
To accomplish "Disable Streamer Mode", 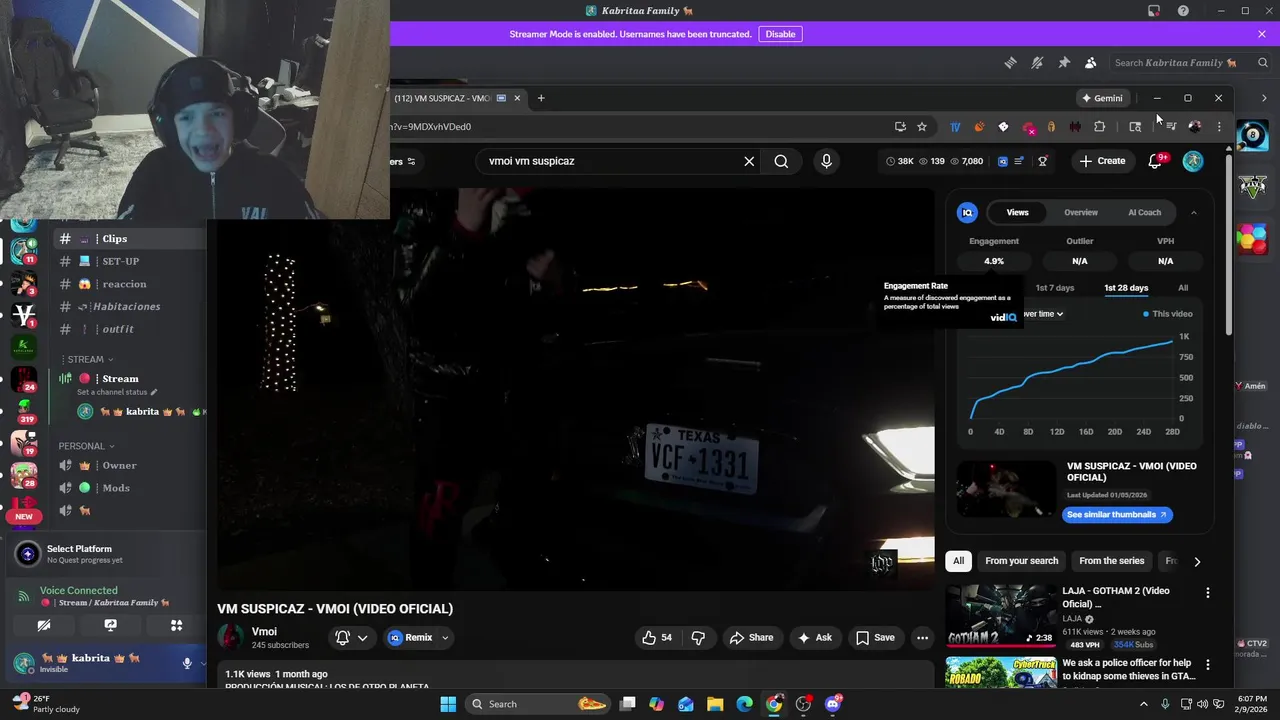I will 780,34.
